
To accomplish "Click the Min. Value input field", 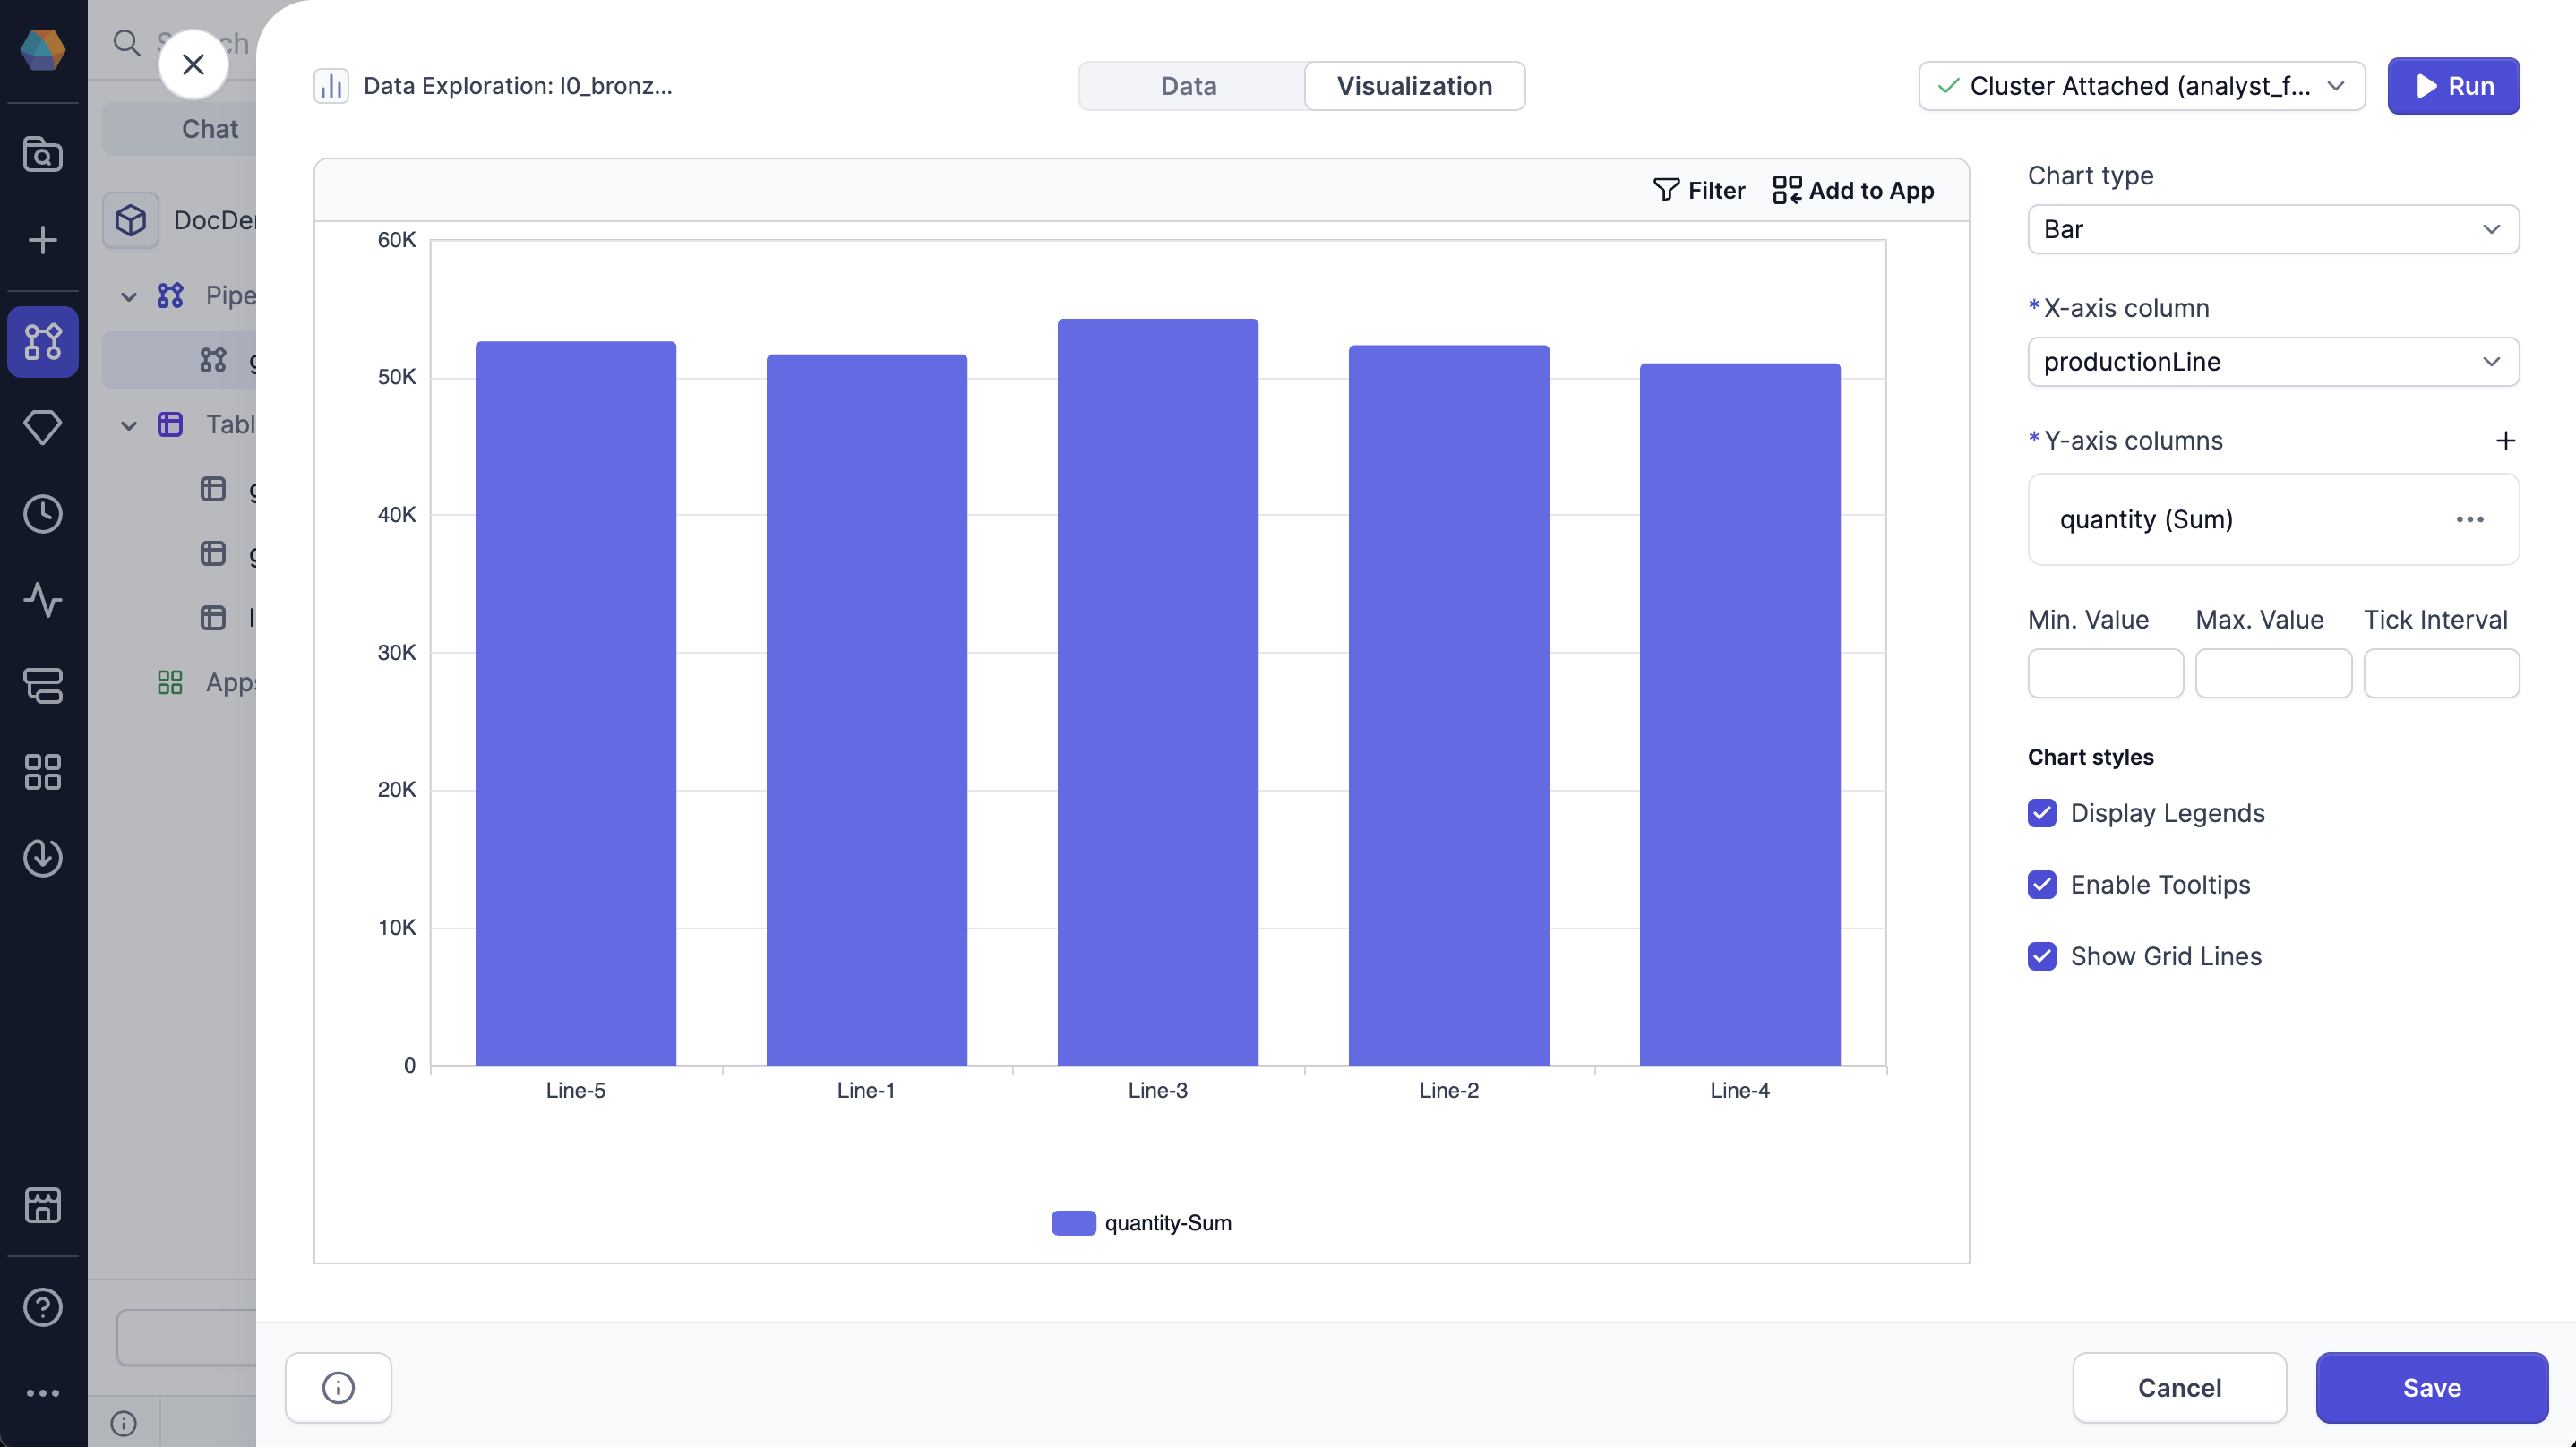I will [2104, 673].
